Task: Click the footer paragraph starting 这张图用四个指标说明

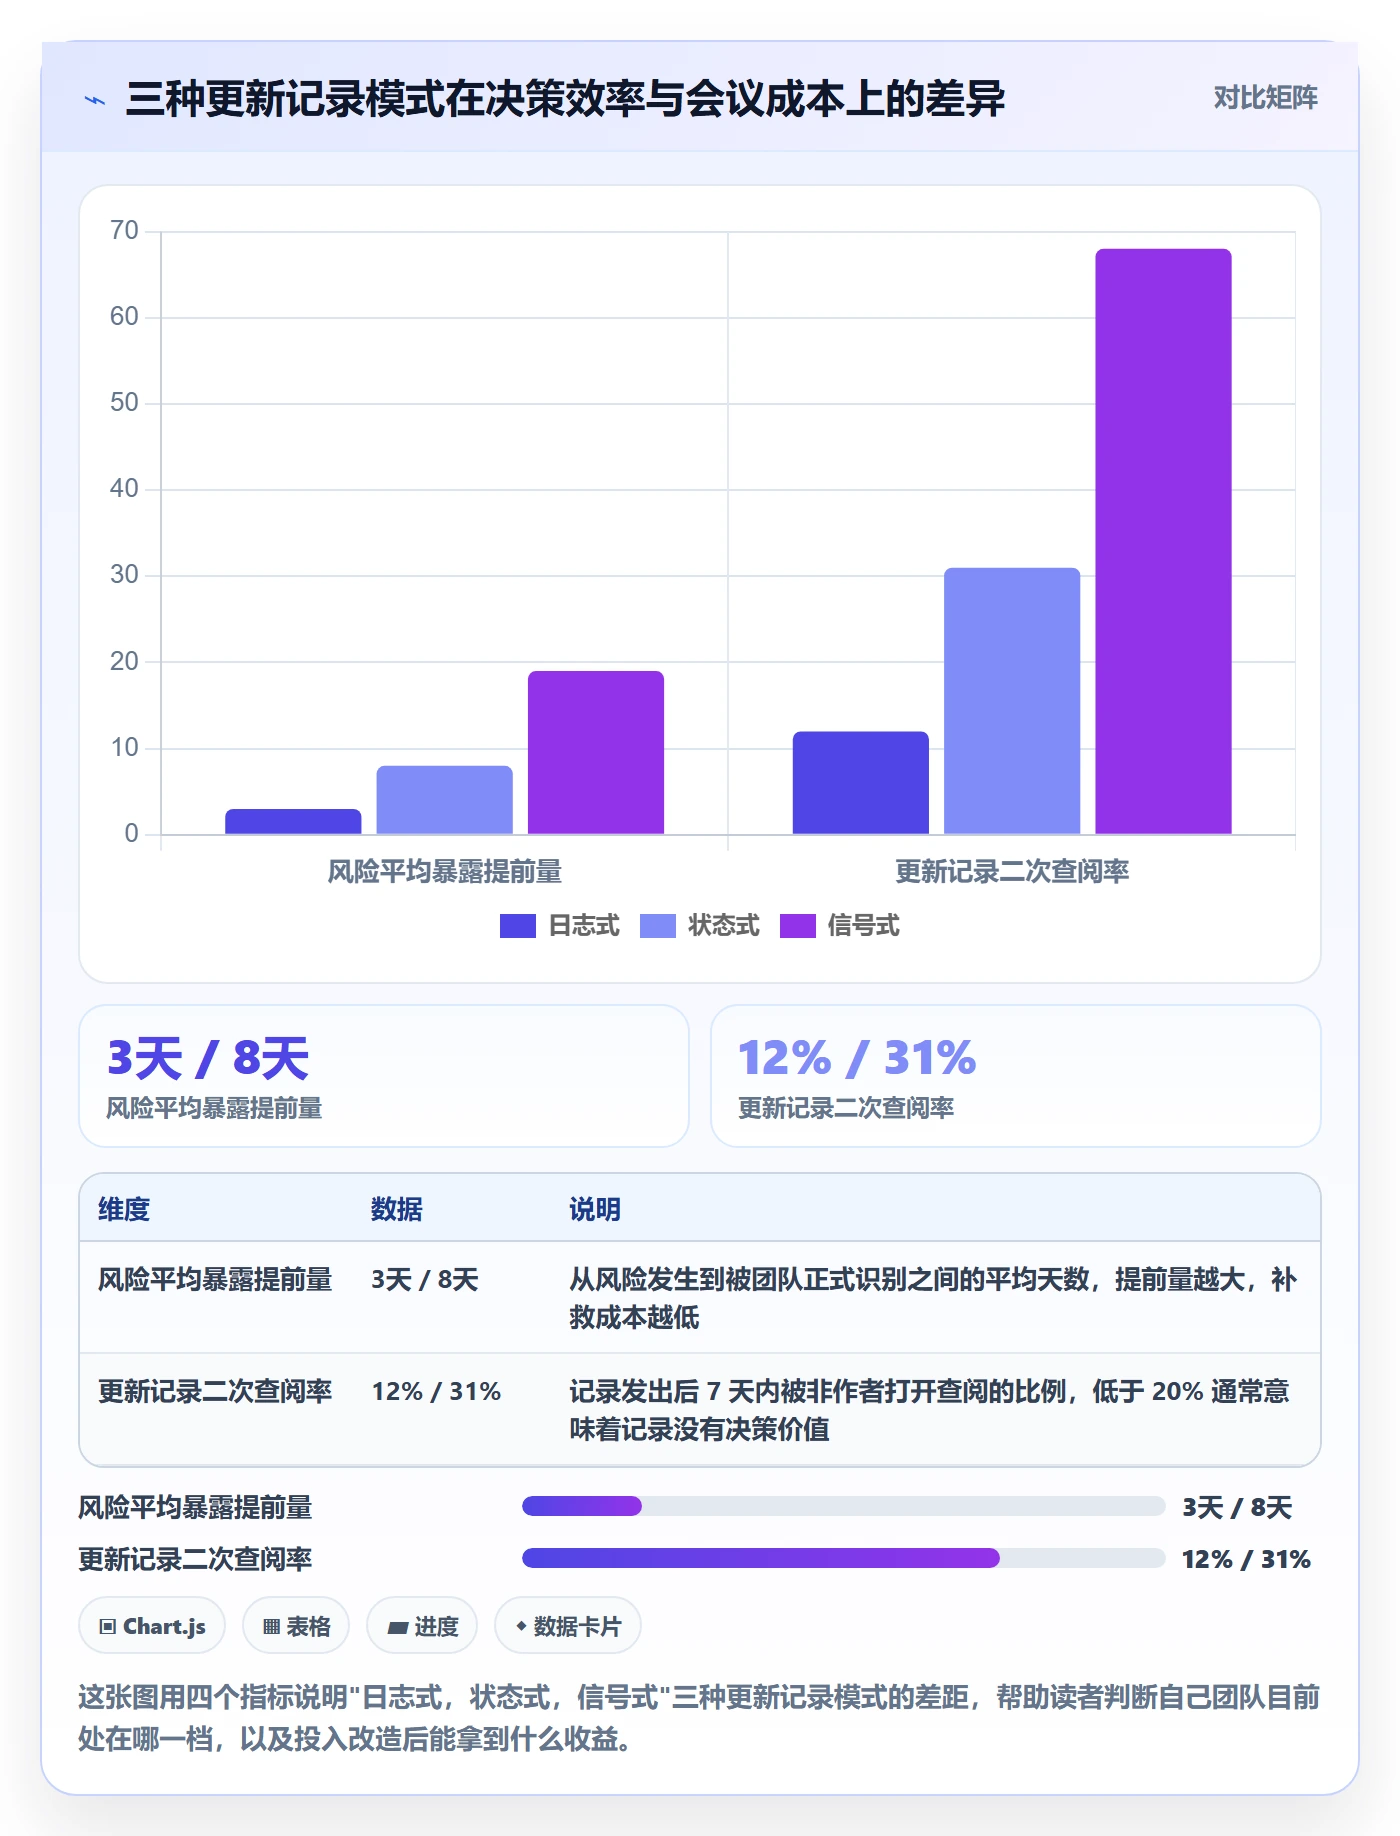Action: pos(699,1718)
